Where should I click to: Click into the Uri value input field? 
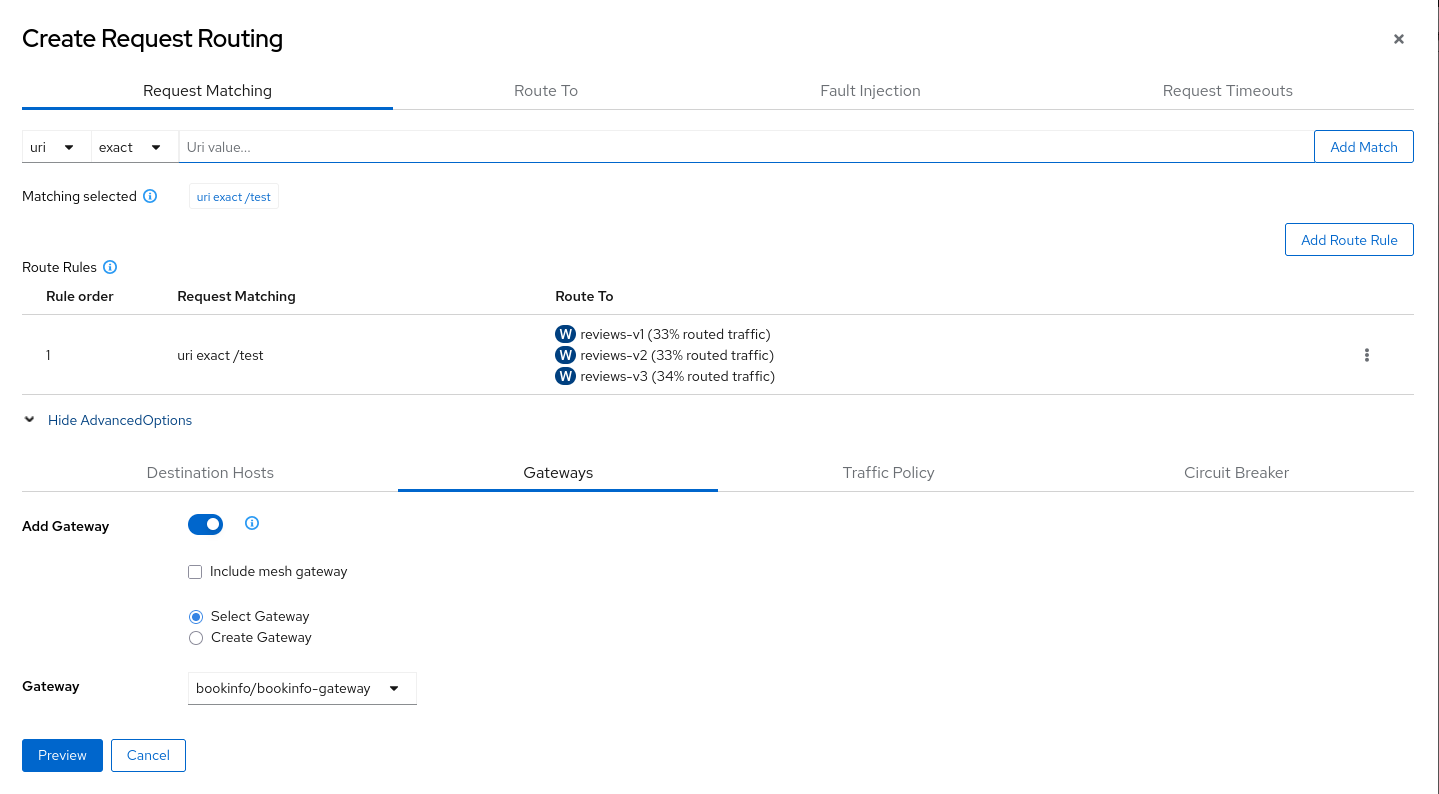pyautogui.click(x=745, y=147)
